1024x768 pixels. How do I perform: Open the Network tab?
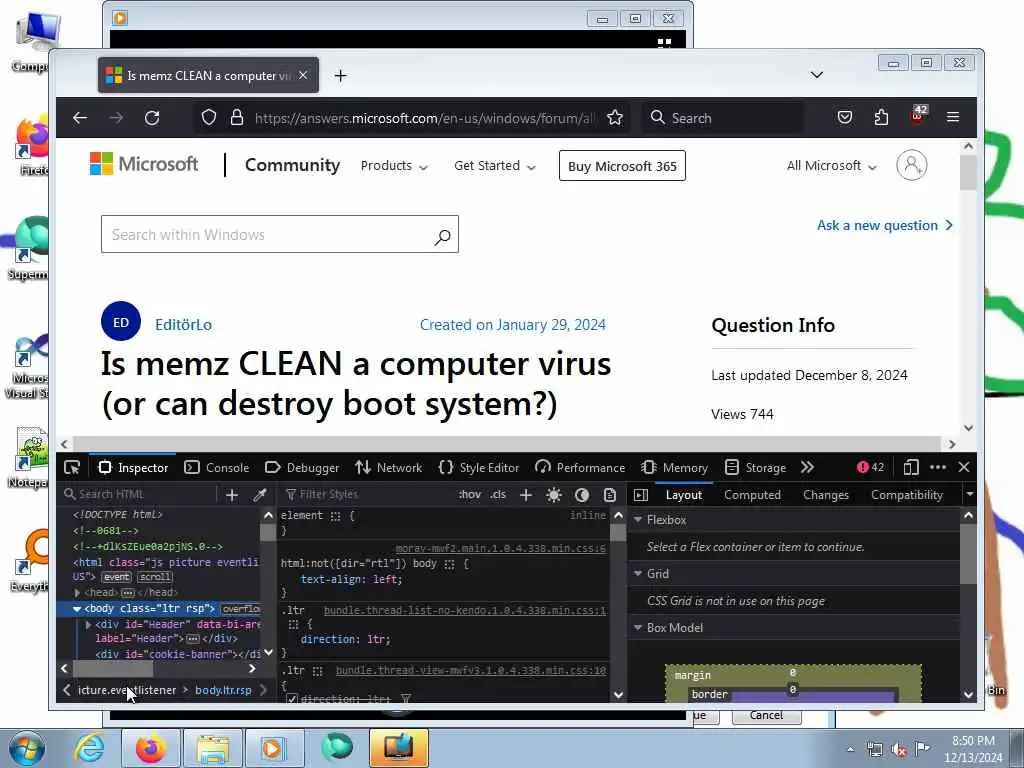point(389,468)
